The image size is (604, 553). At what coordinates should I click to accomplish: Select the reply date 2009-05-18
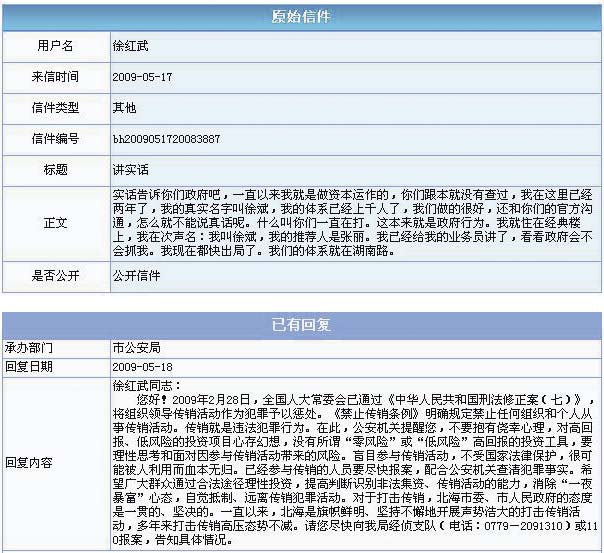[x=143, y=366]
